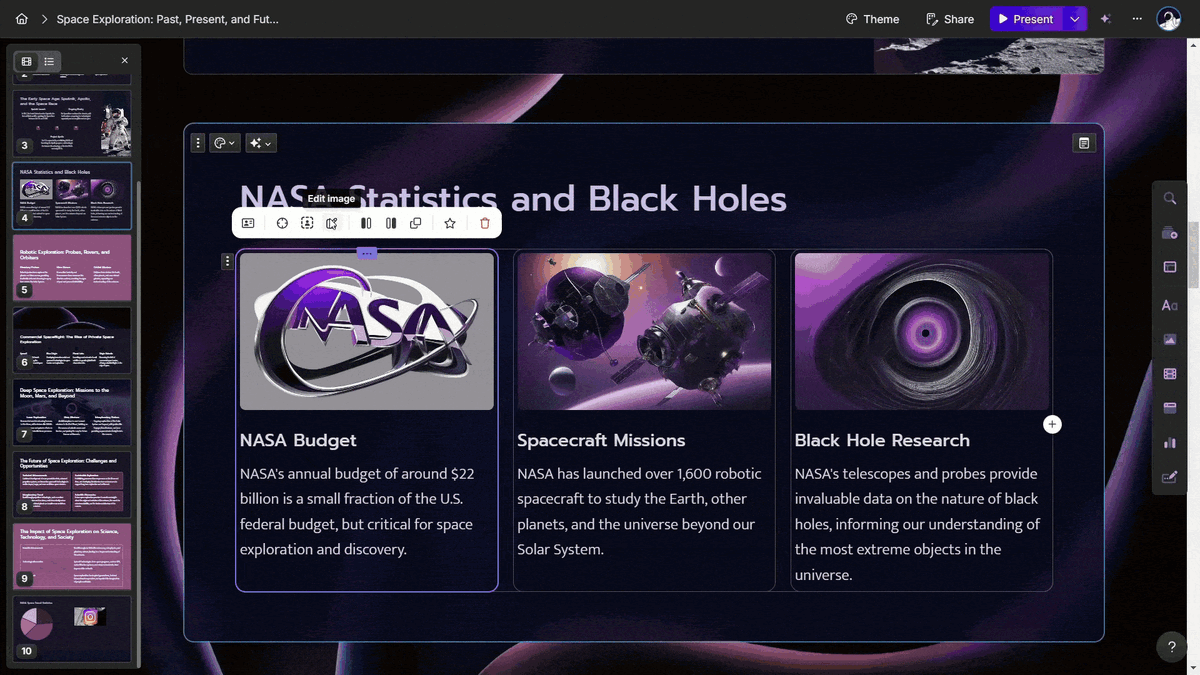Click the NASA Budget heading
Image resolution: width=1200 pixels, height=675 pixels.
298,440
